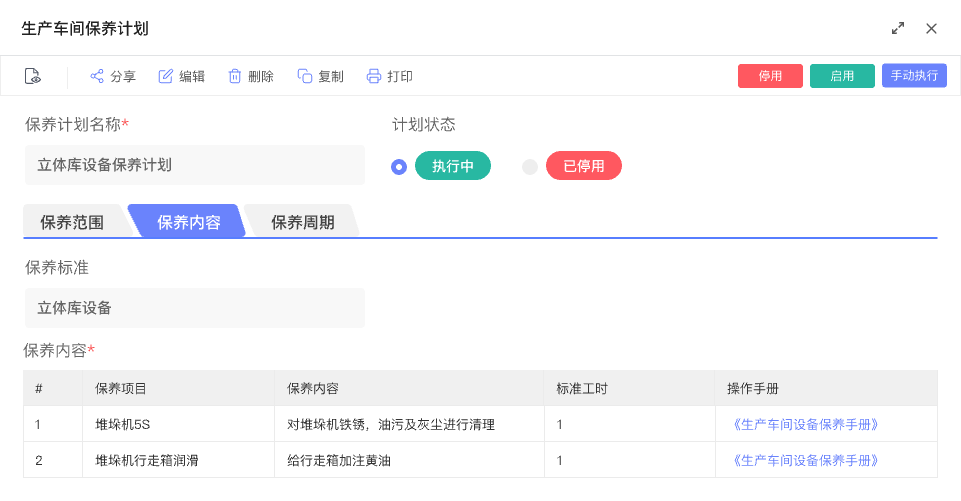The width and height of the screenshot is (961, 501).
Task: Click the 保养标准 field showing 立体库设备
Action: 195,308
